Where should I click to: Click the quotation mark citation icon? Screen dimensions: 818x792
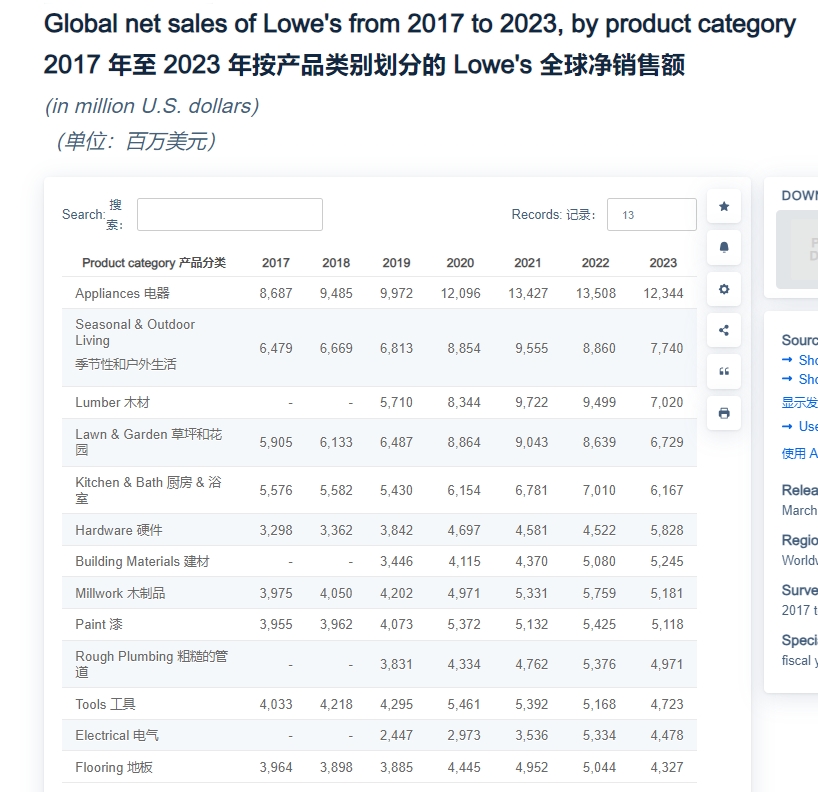tap(724, 371)
